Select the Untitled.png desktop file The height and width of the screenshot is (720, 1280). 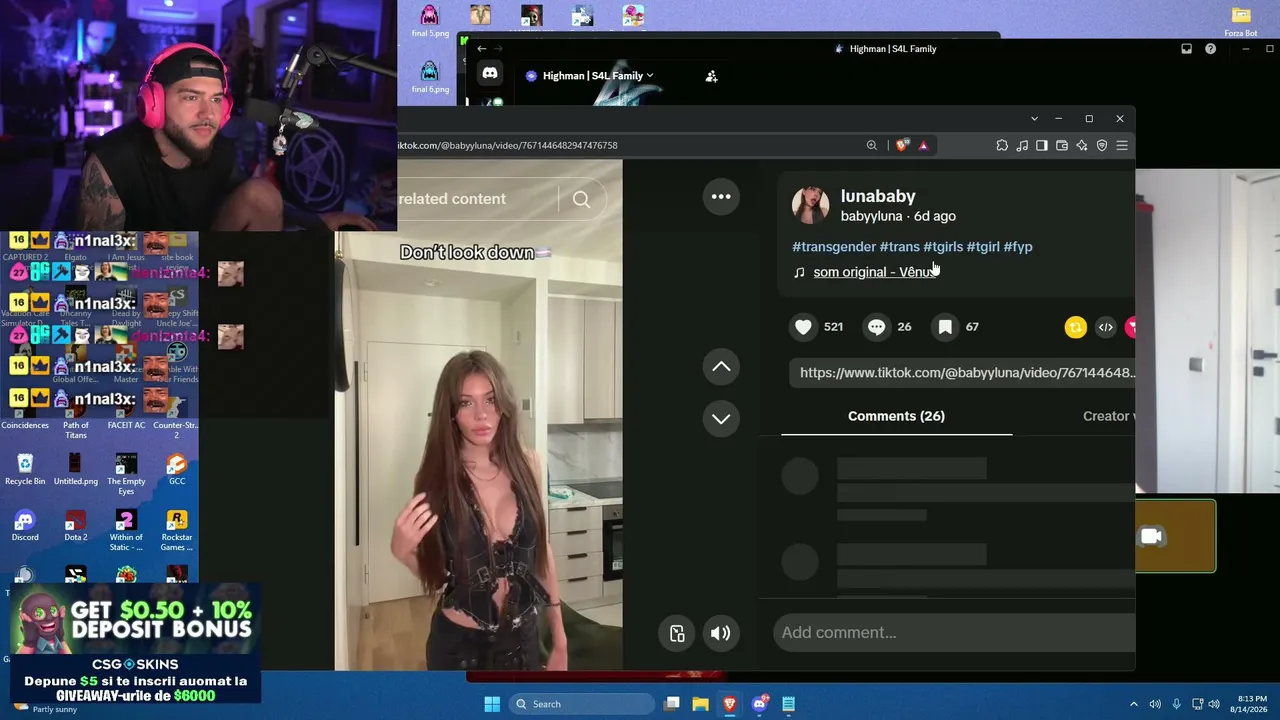click(x=75, y=469)
